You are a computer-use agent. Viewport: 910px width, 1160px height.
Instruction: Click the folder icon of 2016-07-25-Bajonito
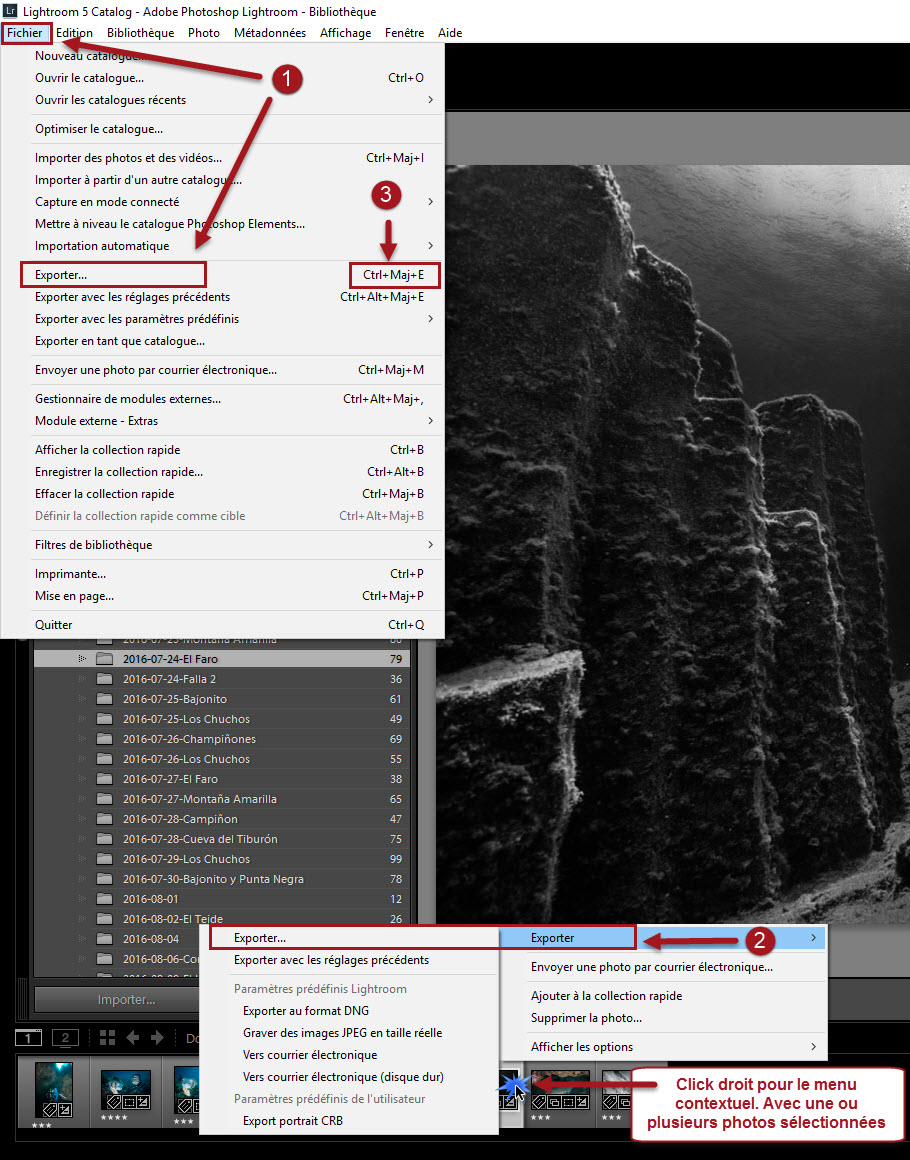tap(104, 698)
